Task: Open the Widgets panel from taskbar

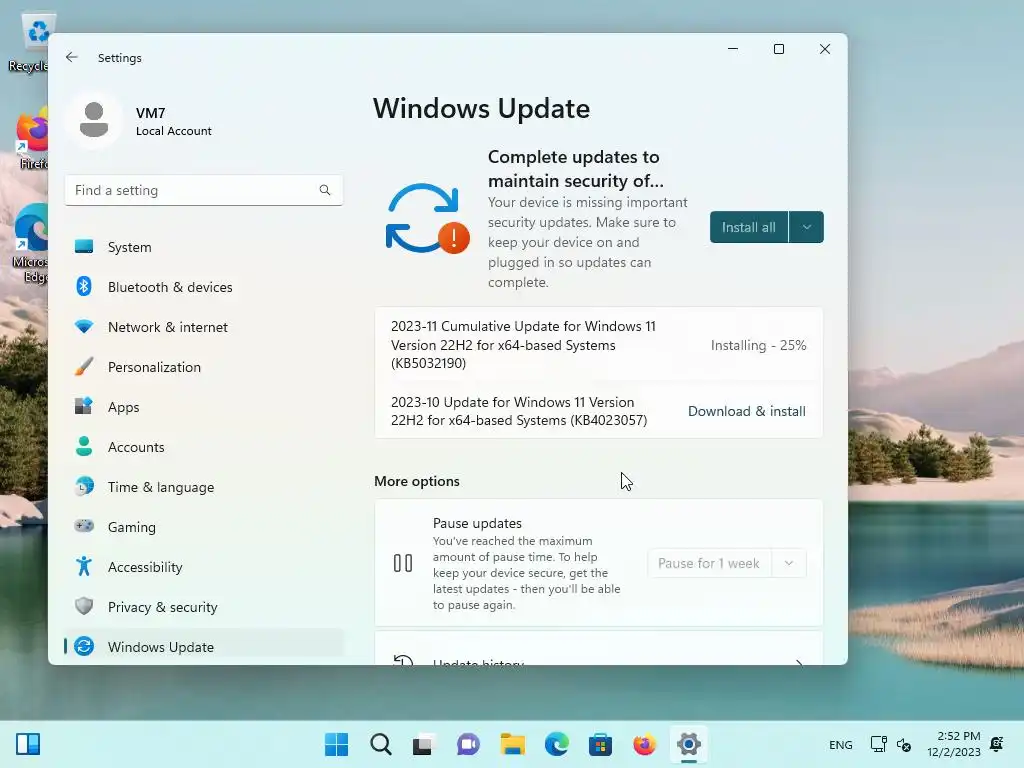Action: click(28, 744)
